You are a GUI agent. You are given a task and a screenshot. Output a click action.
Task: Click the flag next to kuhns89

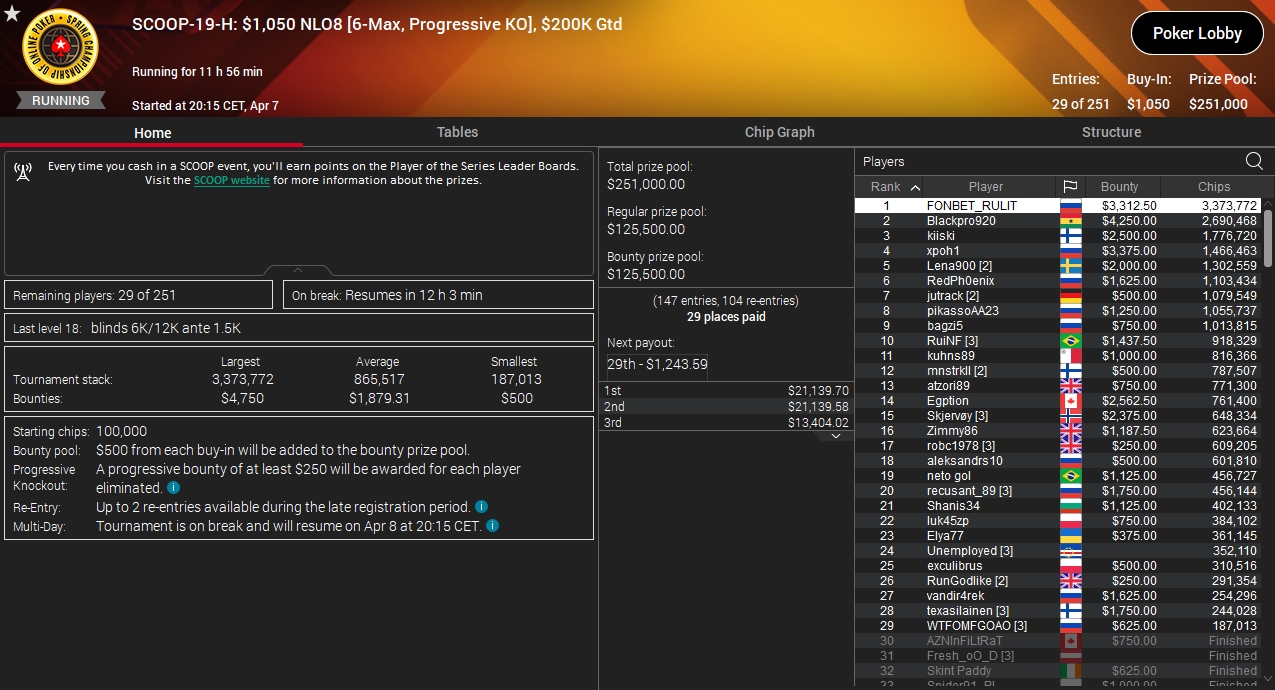[x=1070, y=356]
